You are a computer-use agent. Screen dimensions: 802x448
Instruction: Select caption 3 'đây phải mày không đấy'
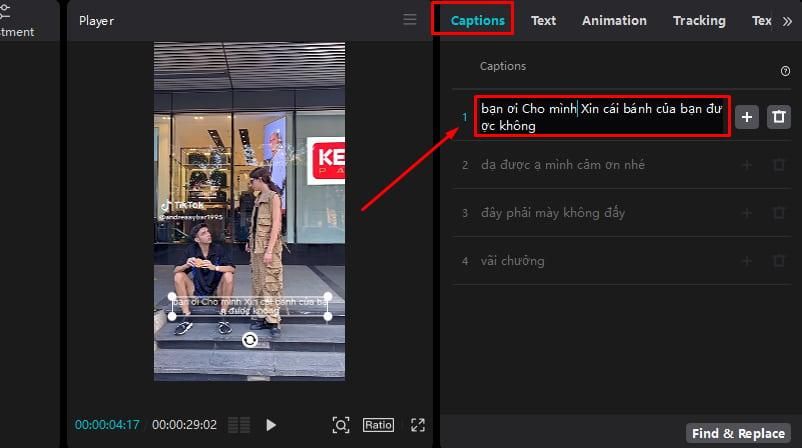click(x=553, y=213)
